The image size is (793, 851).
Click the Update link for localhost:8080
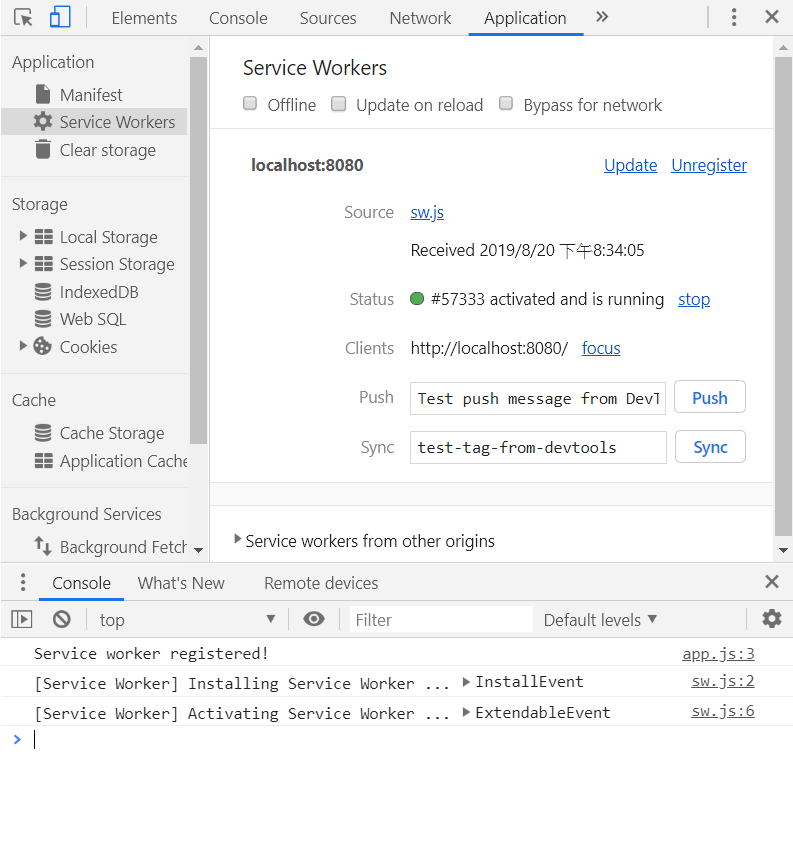(630, 165)
